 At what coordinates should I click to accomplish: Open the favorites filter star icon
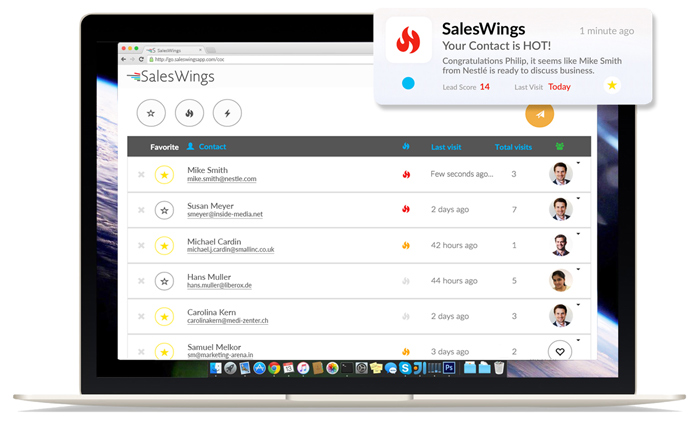[x=151, y=113]
